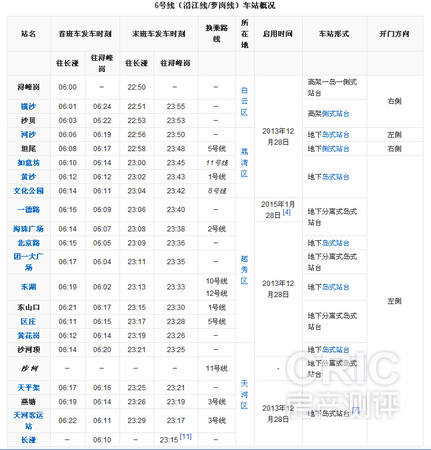This screenshot has width=431, height=450.
Task: Select the 10号线 transfer in the 东湖 row
Action: coord(217,281)
